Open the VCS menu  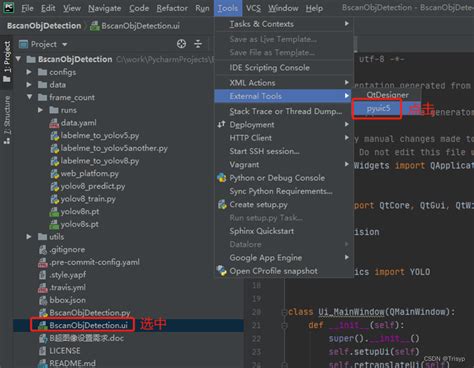[253, 8]
